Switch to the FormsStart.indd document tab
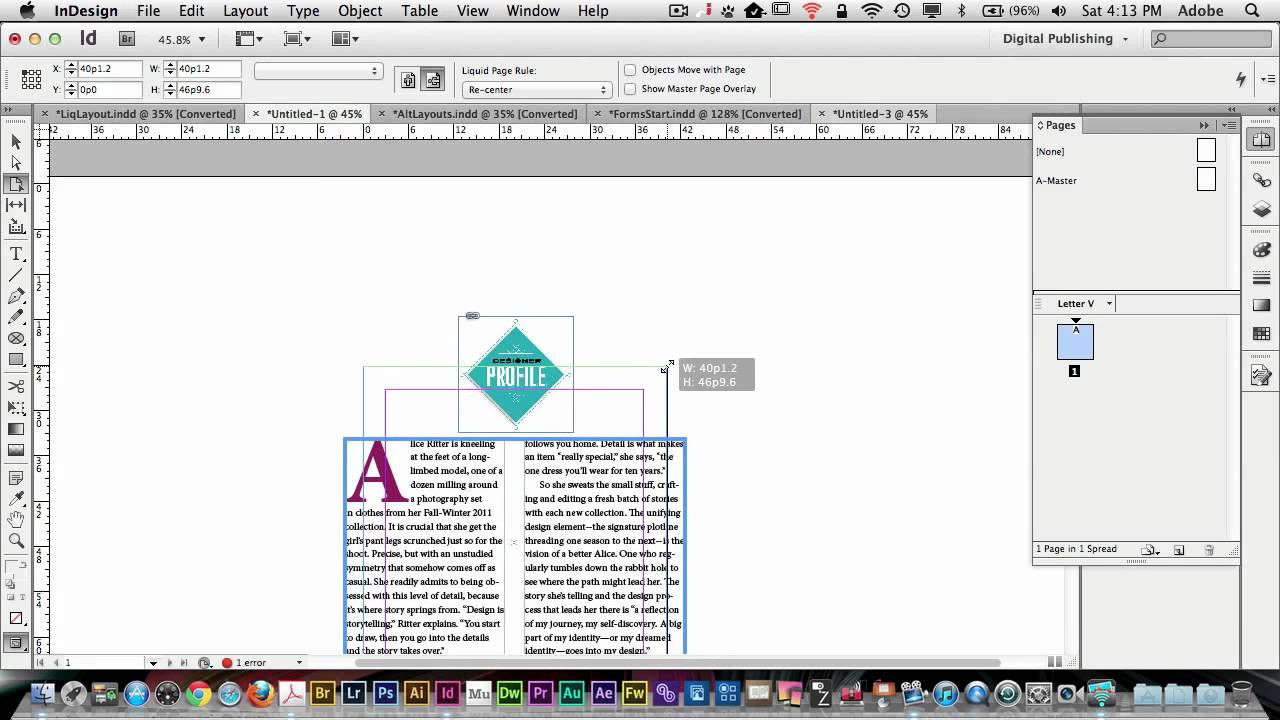 [704, 114]
